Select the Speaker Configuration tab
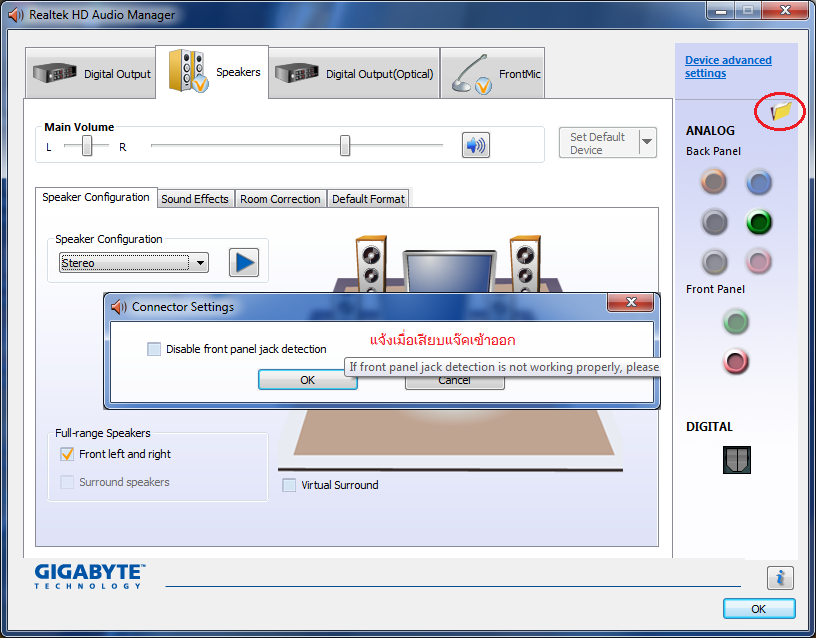The width and height of the screenshot is (816, 638). [96, 197]
